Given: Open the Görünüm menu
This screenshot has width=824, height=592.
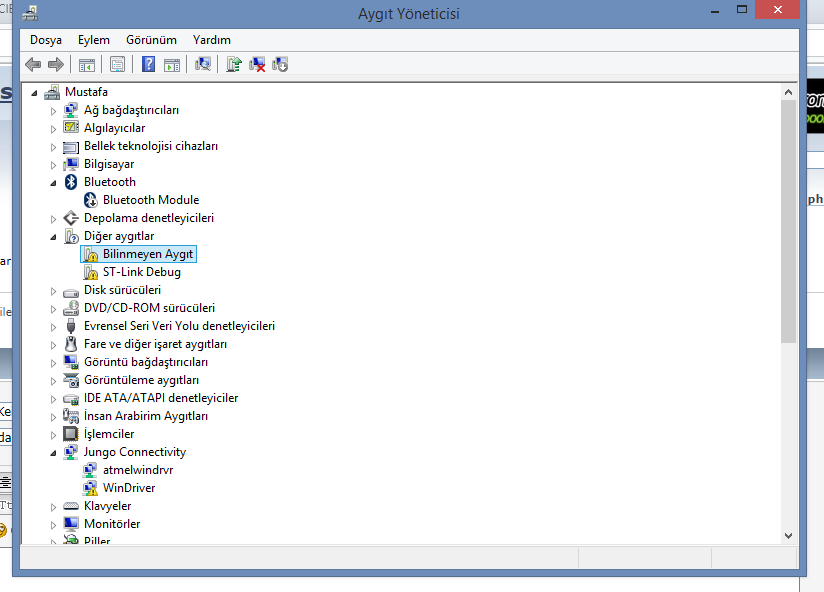Looking at the screenshot, I should [x=151, y=40].
